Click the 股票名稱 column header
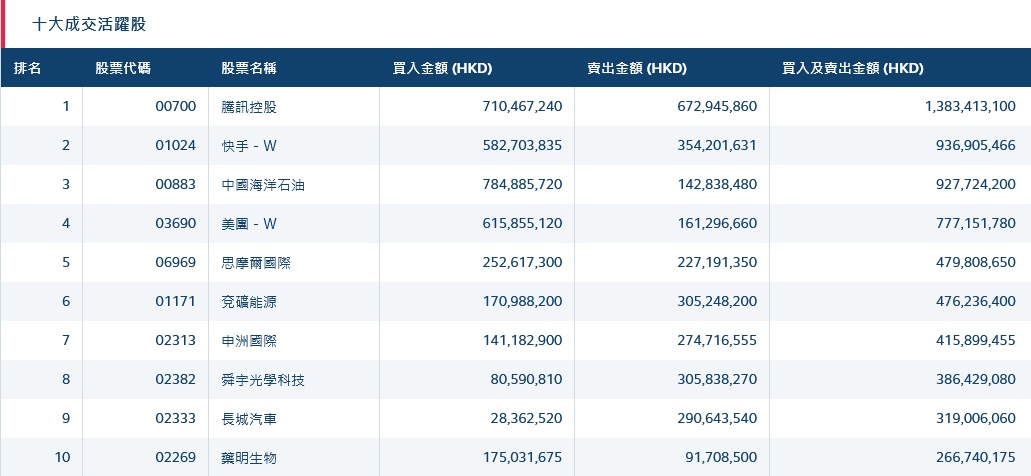Screen dimensions: 1031x476 249,69
